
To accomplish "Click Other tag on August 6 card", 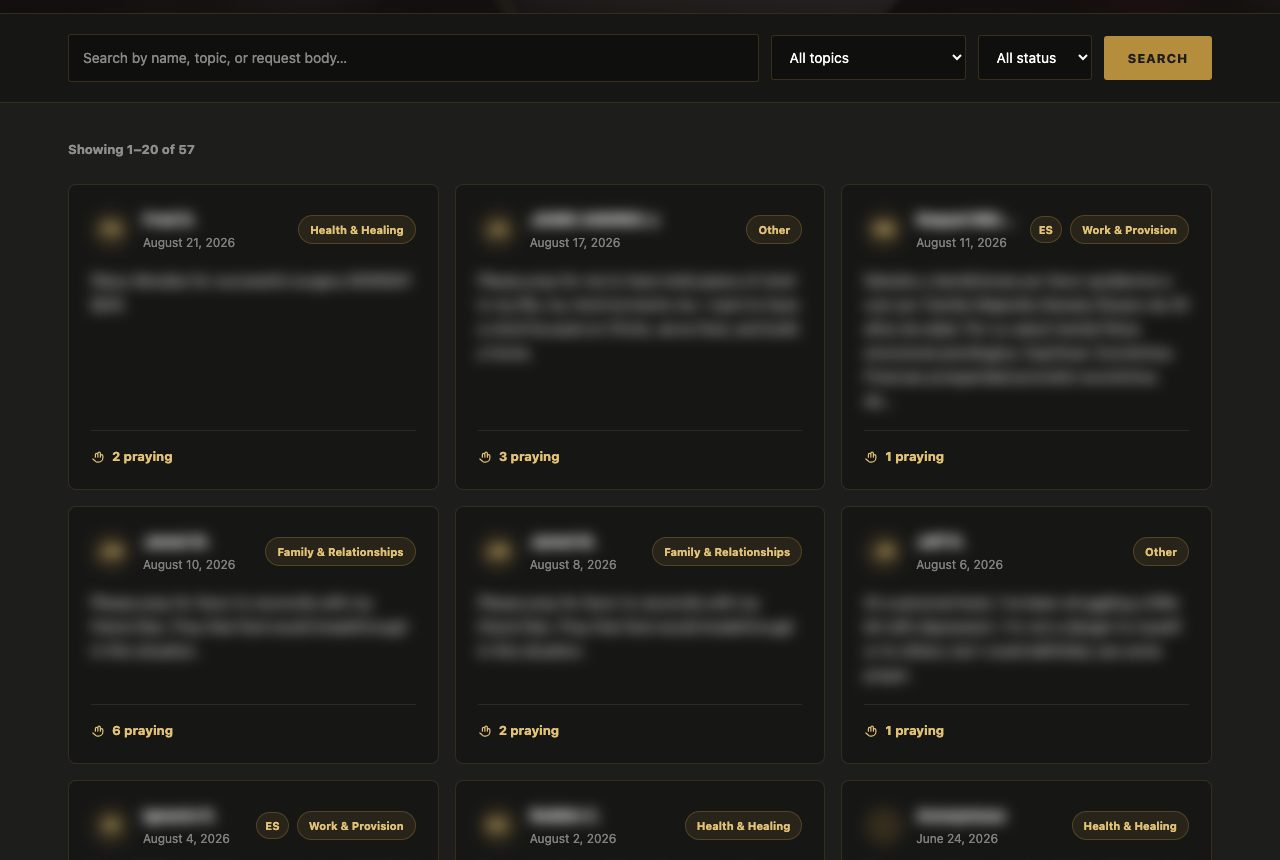I will [x=1161, y=552].
